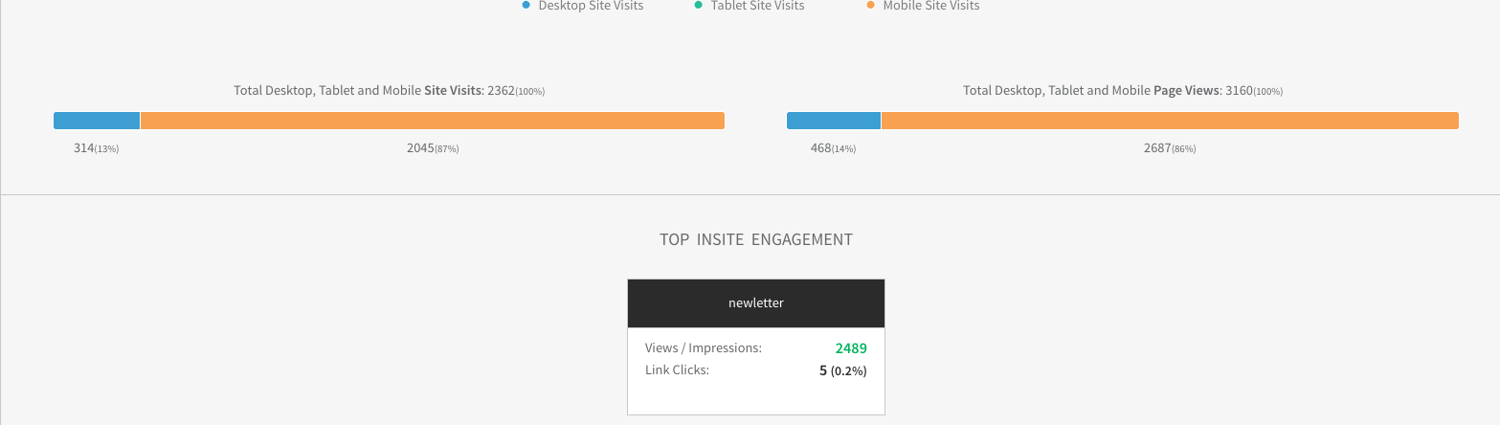
Task: Click the orange Mobile Site Visits legend dot
Action: tap(870, 6)
